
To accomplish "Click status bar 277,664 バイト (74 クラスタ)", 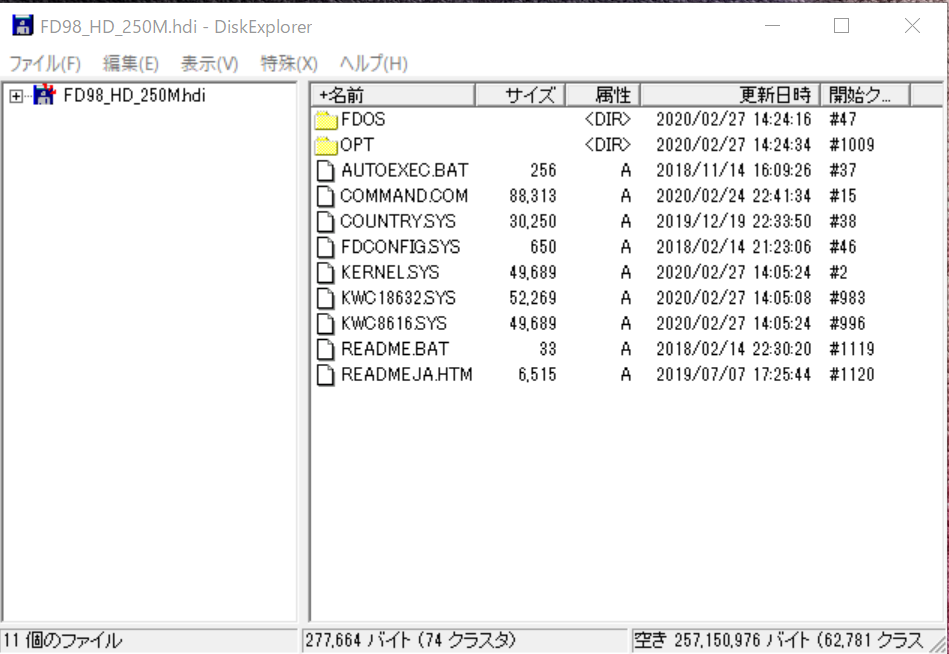I will pyautogui.click(x=410, y=640).
